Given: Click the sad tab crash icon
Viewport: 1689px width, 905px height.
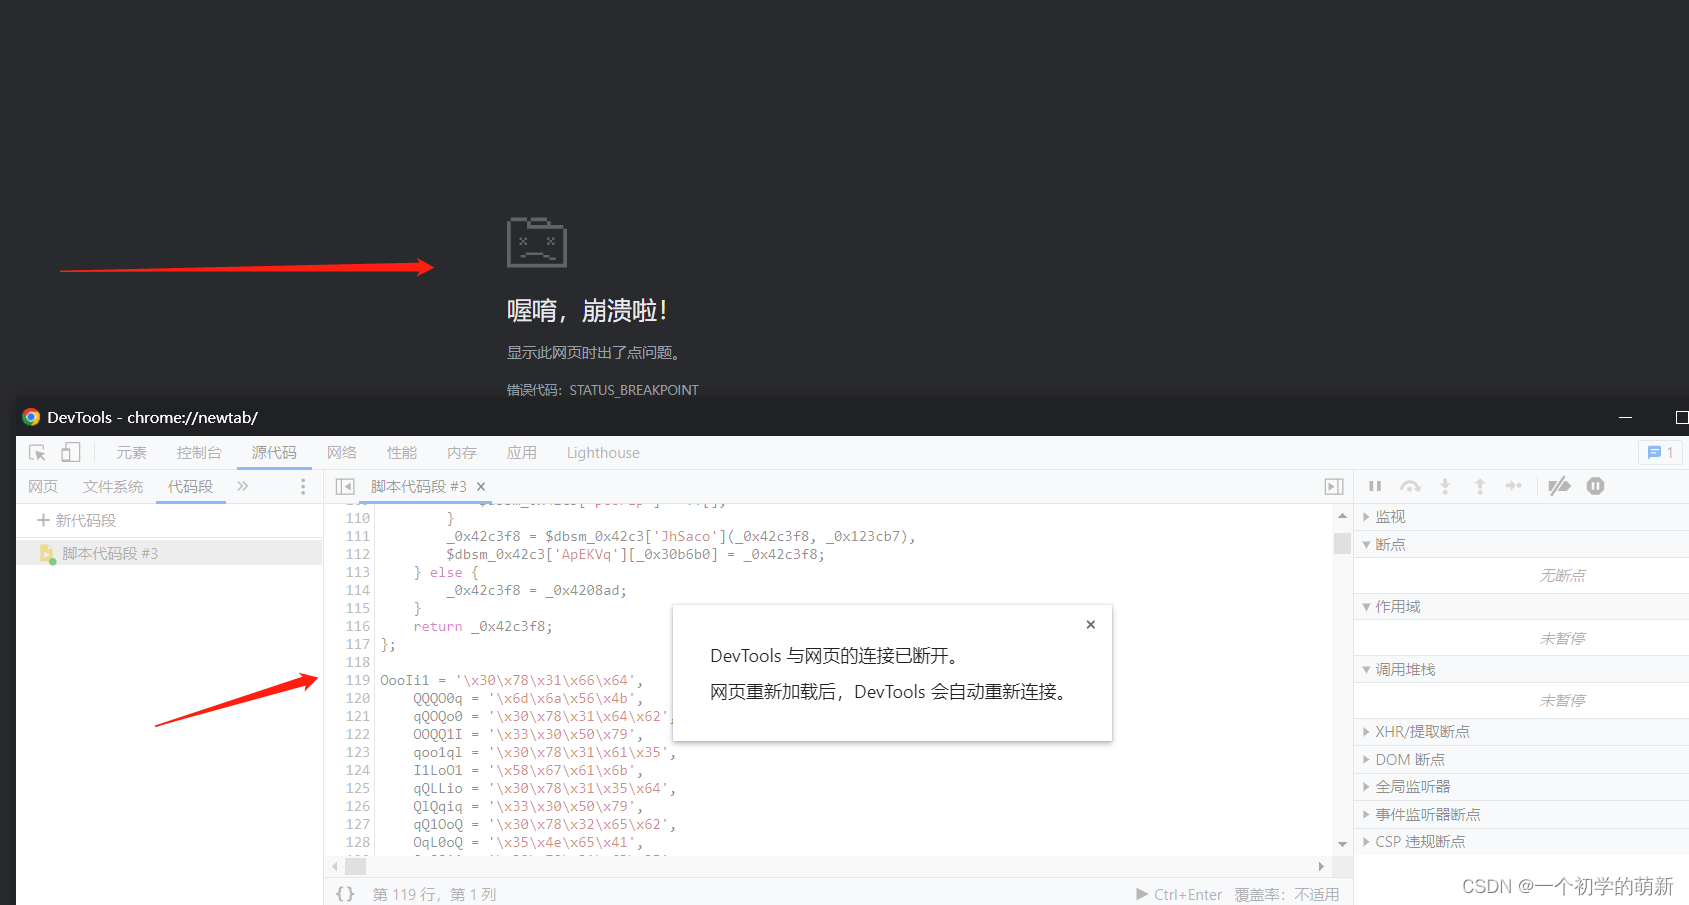Looking at the screenshot, I should pos(537,242).
